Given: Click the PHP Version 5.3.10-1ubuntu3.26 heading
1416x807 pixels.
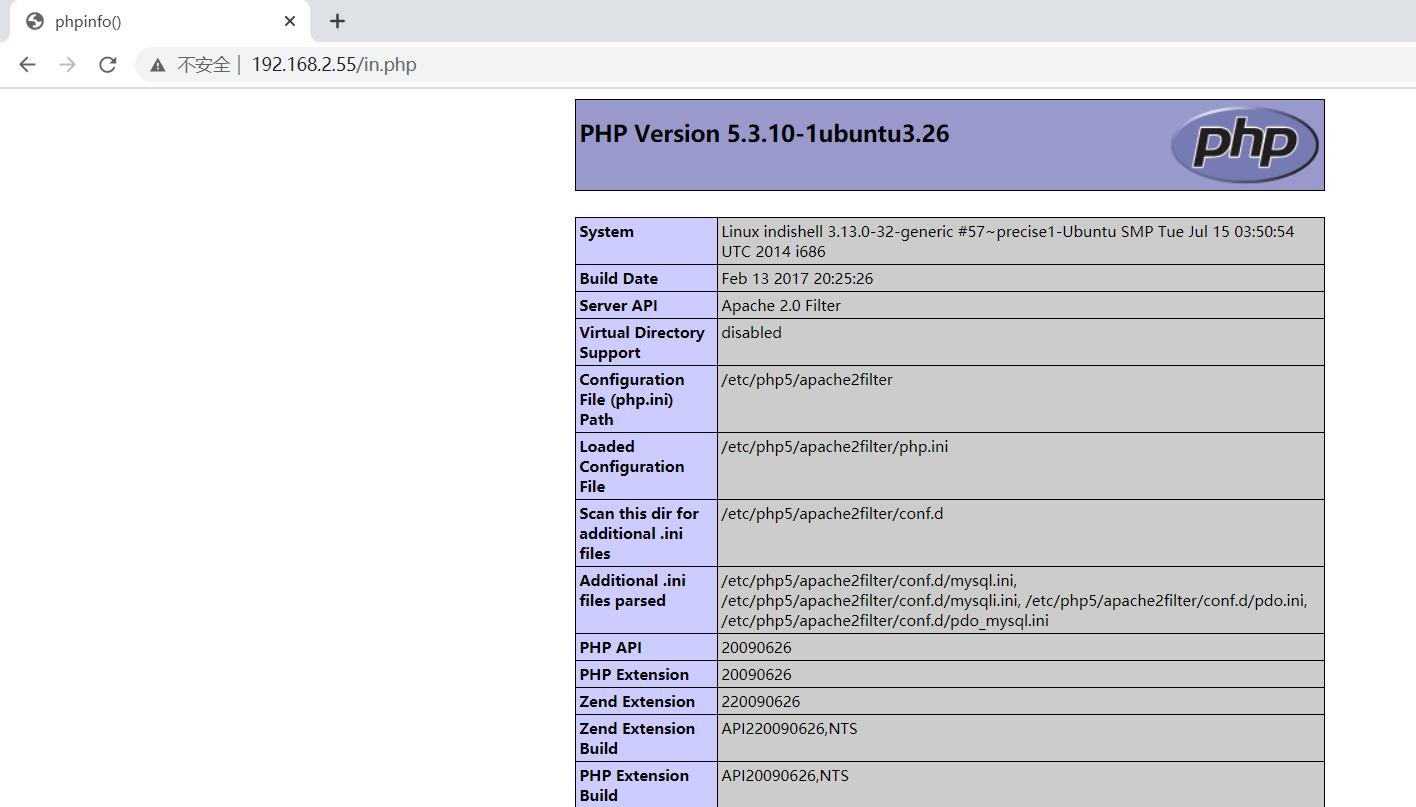Looking at the screenshot, I should [764, 134].
